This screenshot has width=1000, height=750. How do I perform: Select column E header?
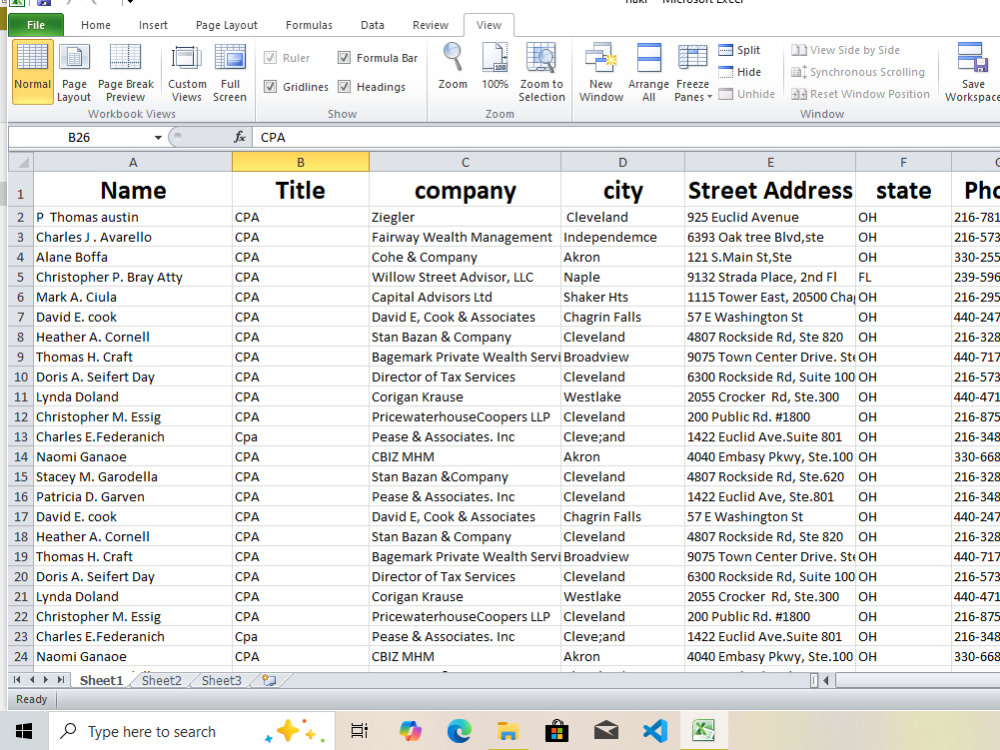click(x=770, y=162)
